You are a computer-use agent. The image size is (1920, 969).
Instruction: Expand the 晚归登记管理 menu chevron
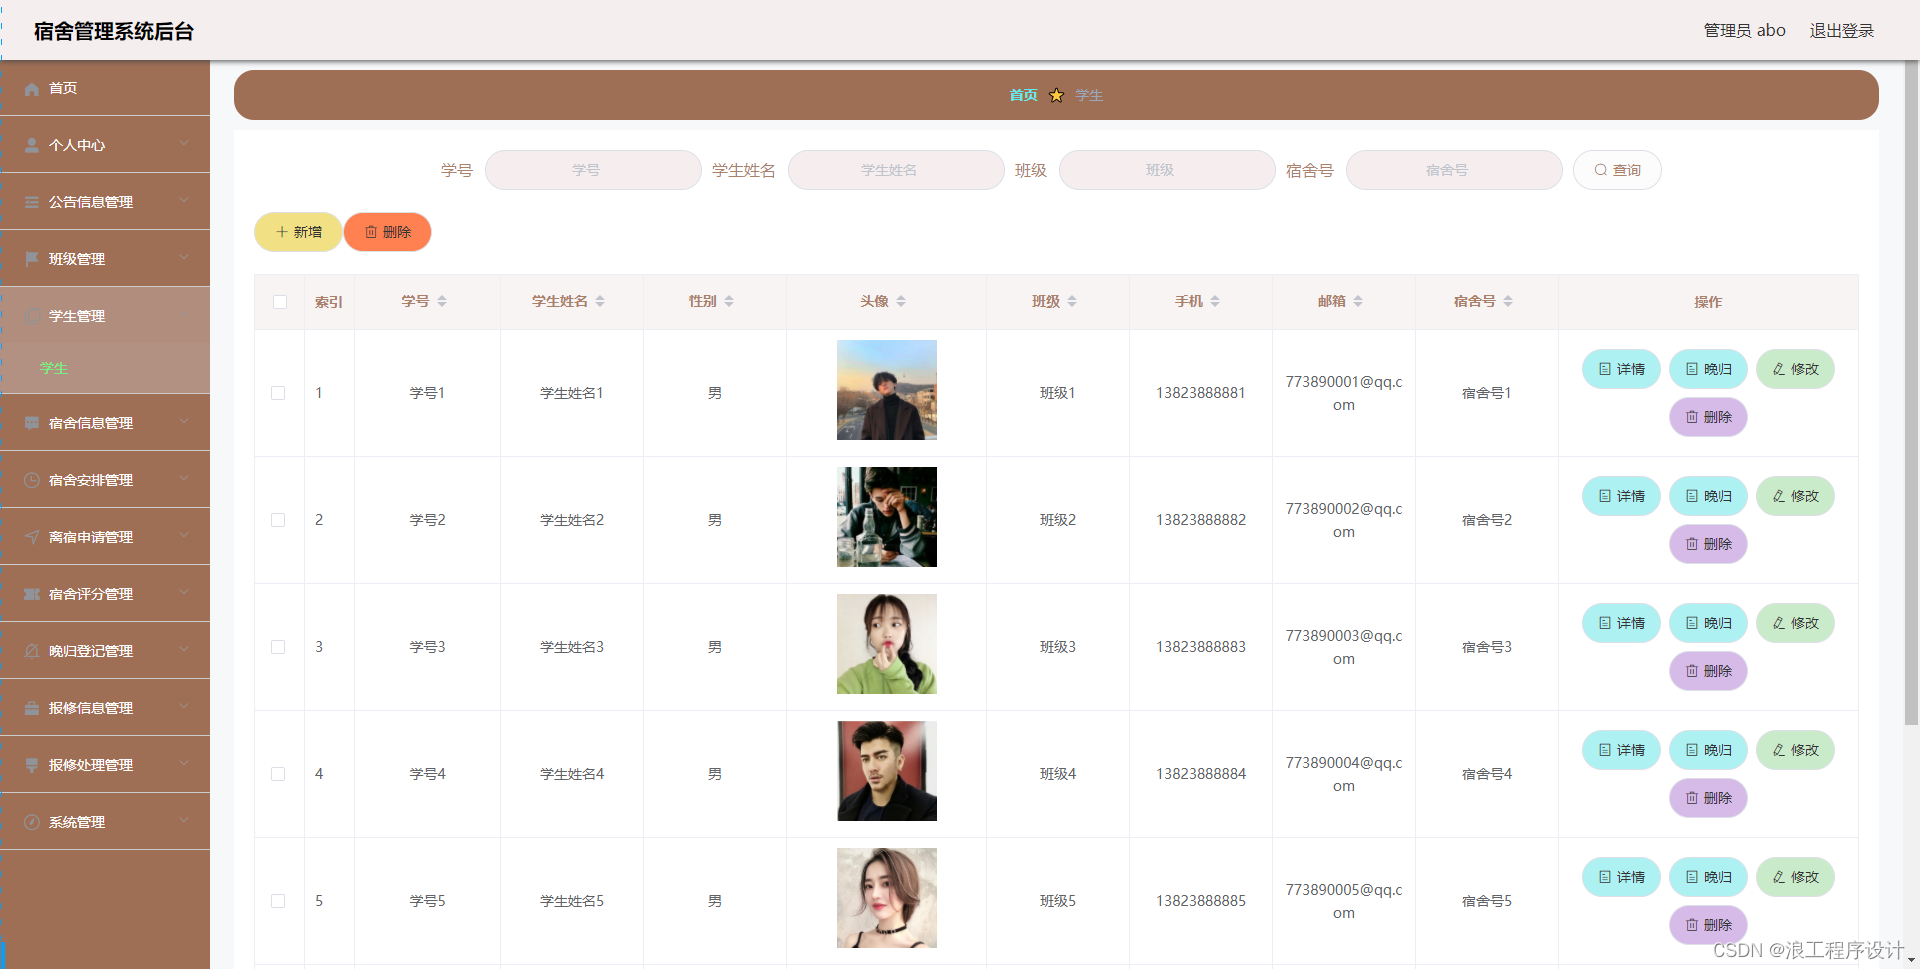[x=184, y=650]
